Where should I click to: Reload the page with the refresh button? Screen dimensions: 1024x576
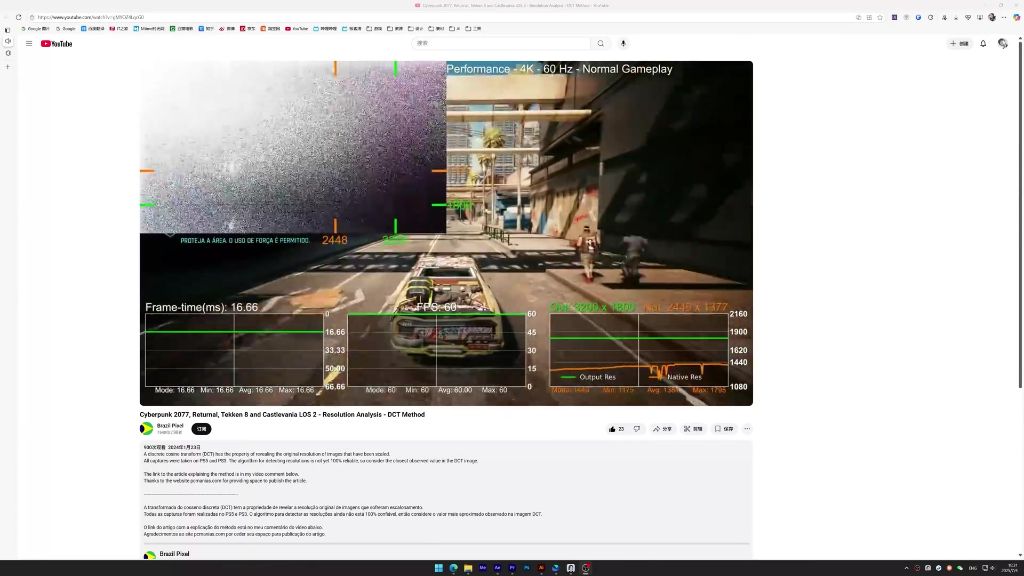[18, 17]
